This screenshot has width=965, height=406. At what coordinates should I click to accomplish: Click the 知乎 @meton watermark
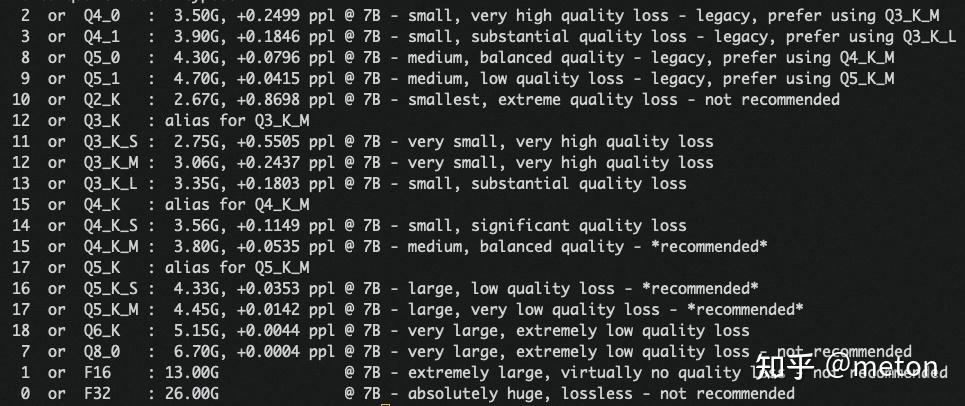click(848, 367)
